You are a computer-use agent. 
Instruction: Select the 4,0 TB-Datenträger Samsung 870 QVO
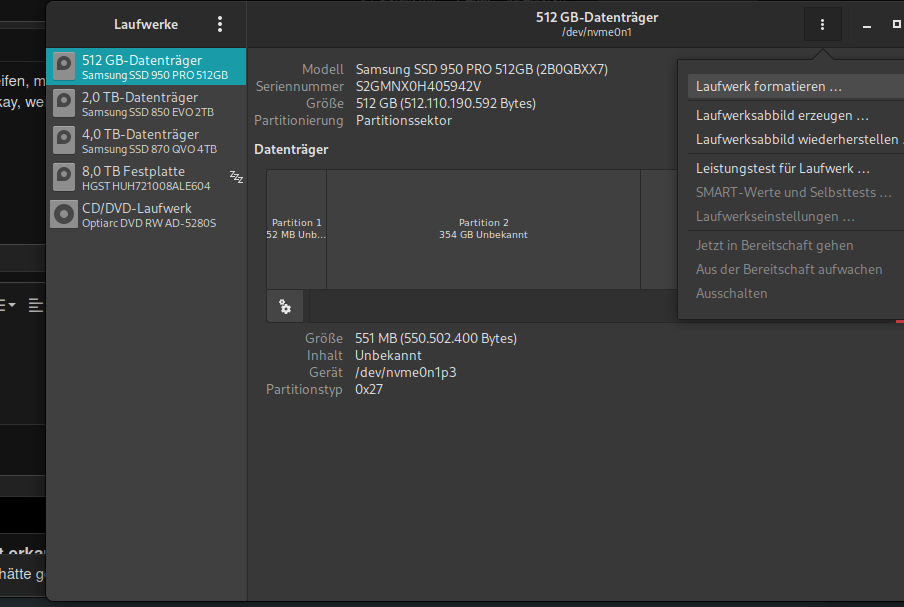146,141
